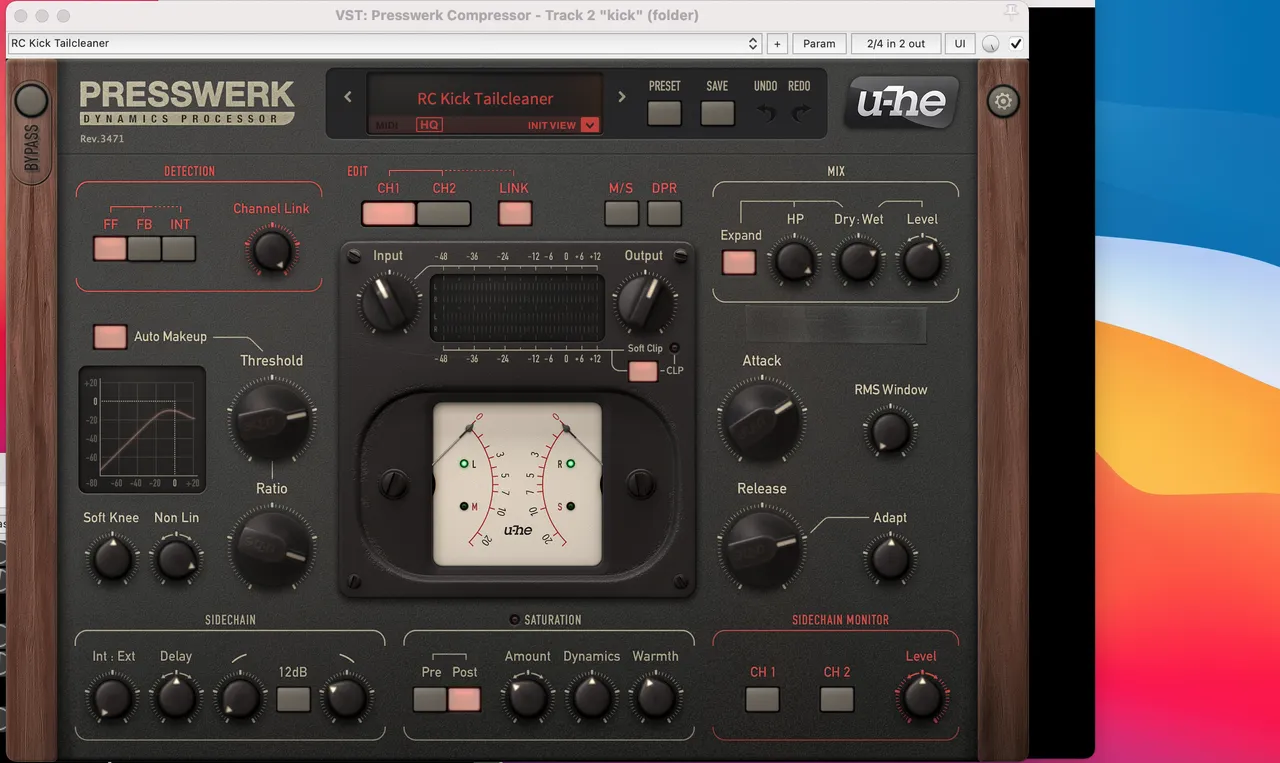This screenshot has height=763, width=1280.
Task: Click the saturation Amount knob
Action: [527, 697]
